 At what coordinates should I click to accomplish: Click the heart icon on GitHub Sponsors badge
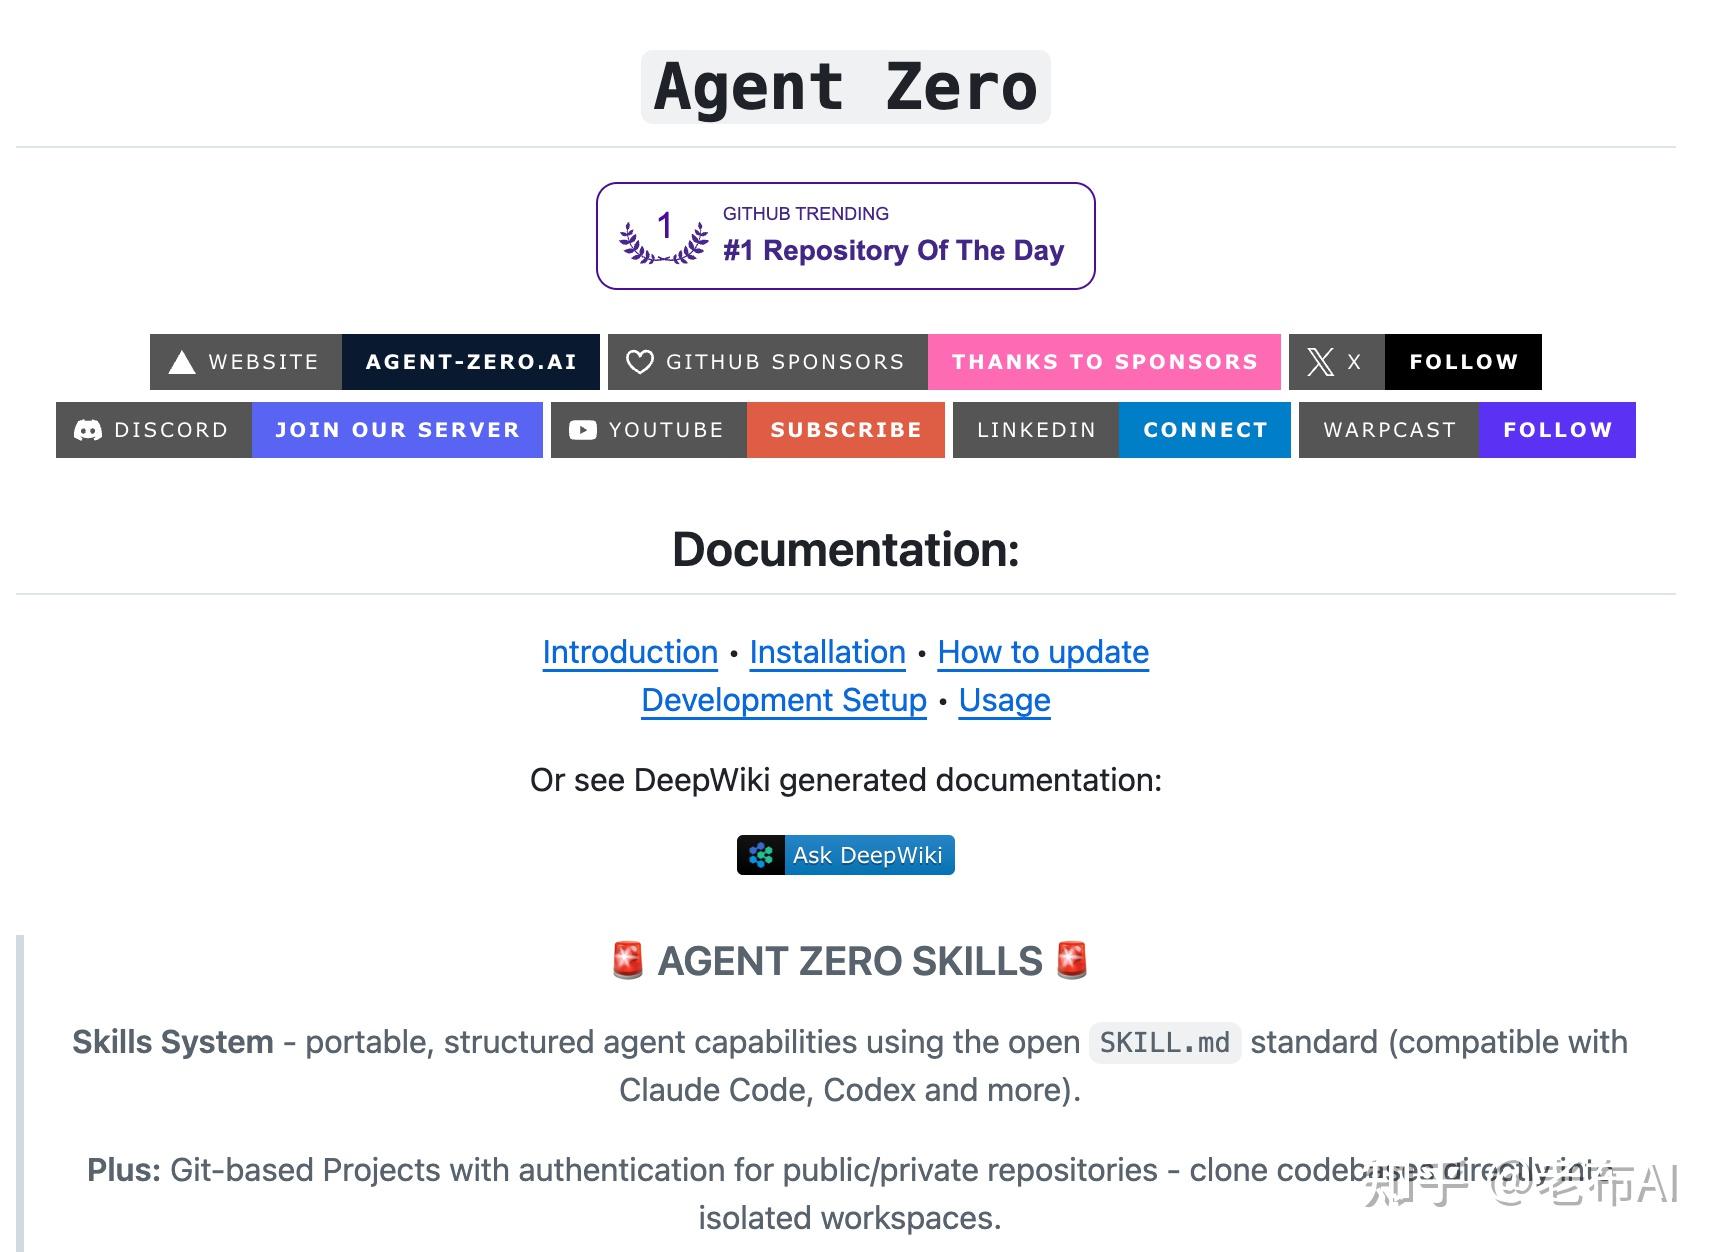coord(639,362)
